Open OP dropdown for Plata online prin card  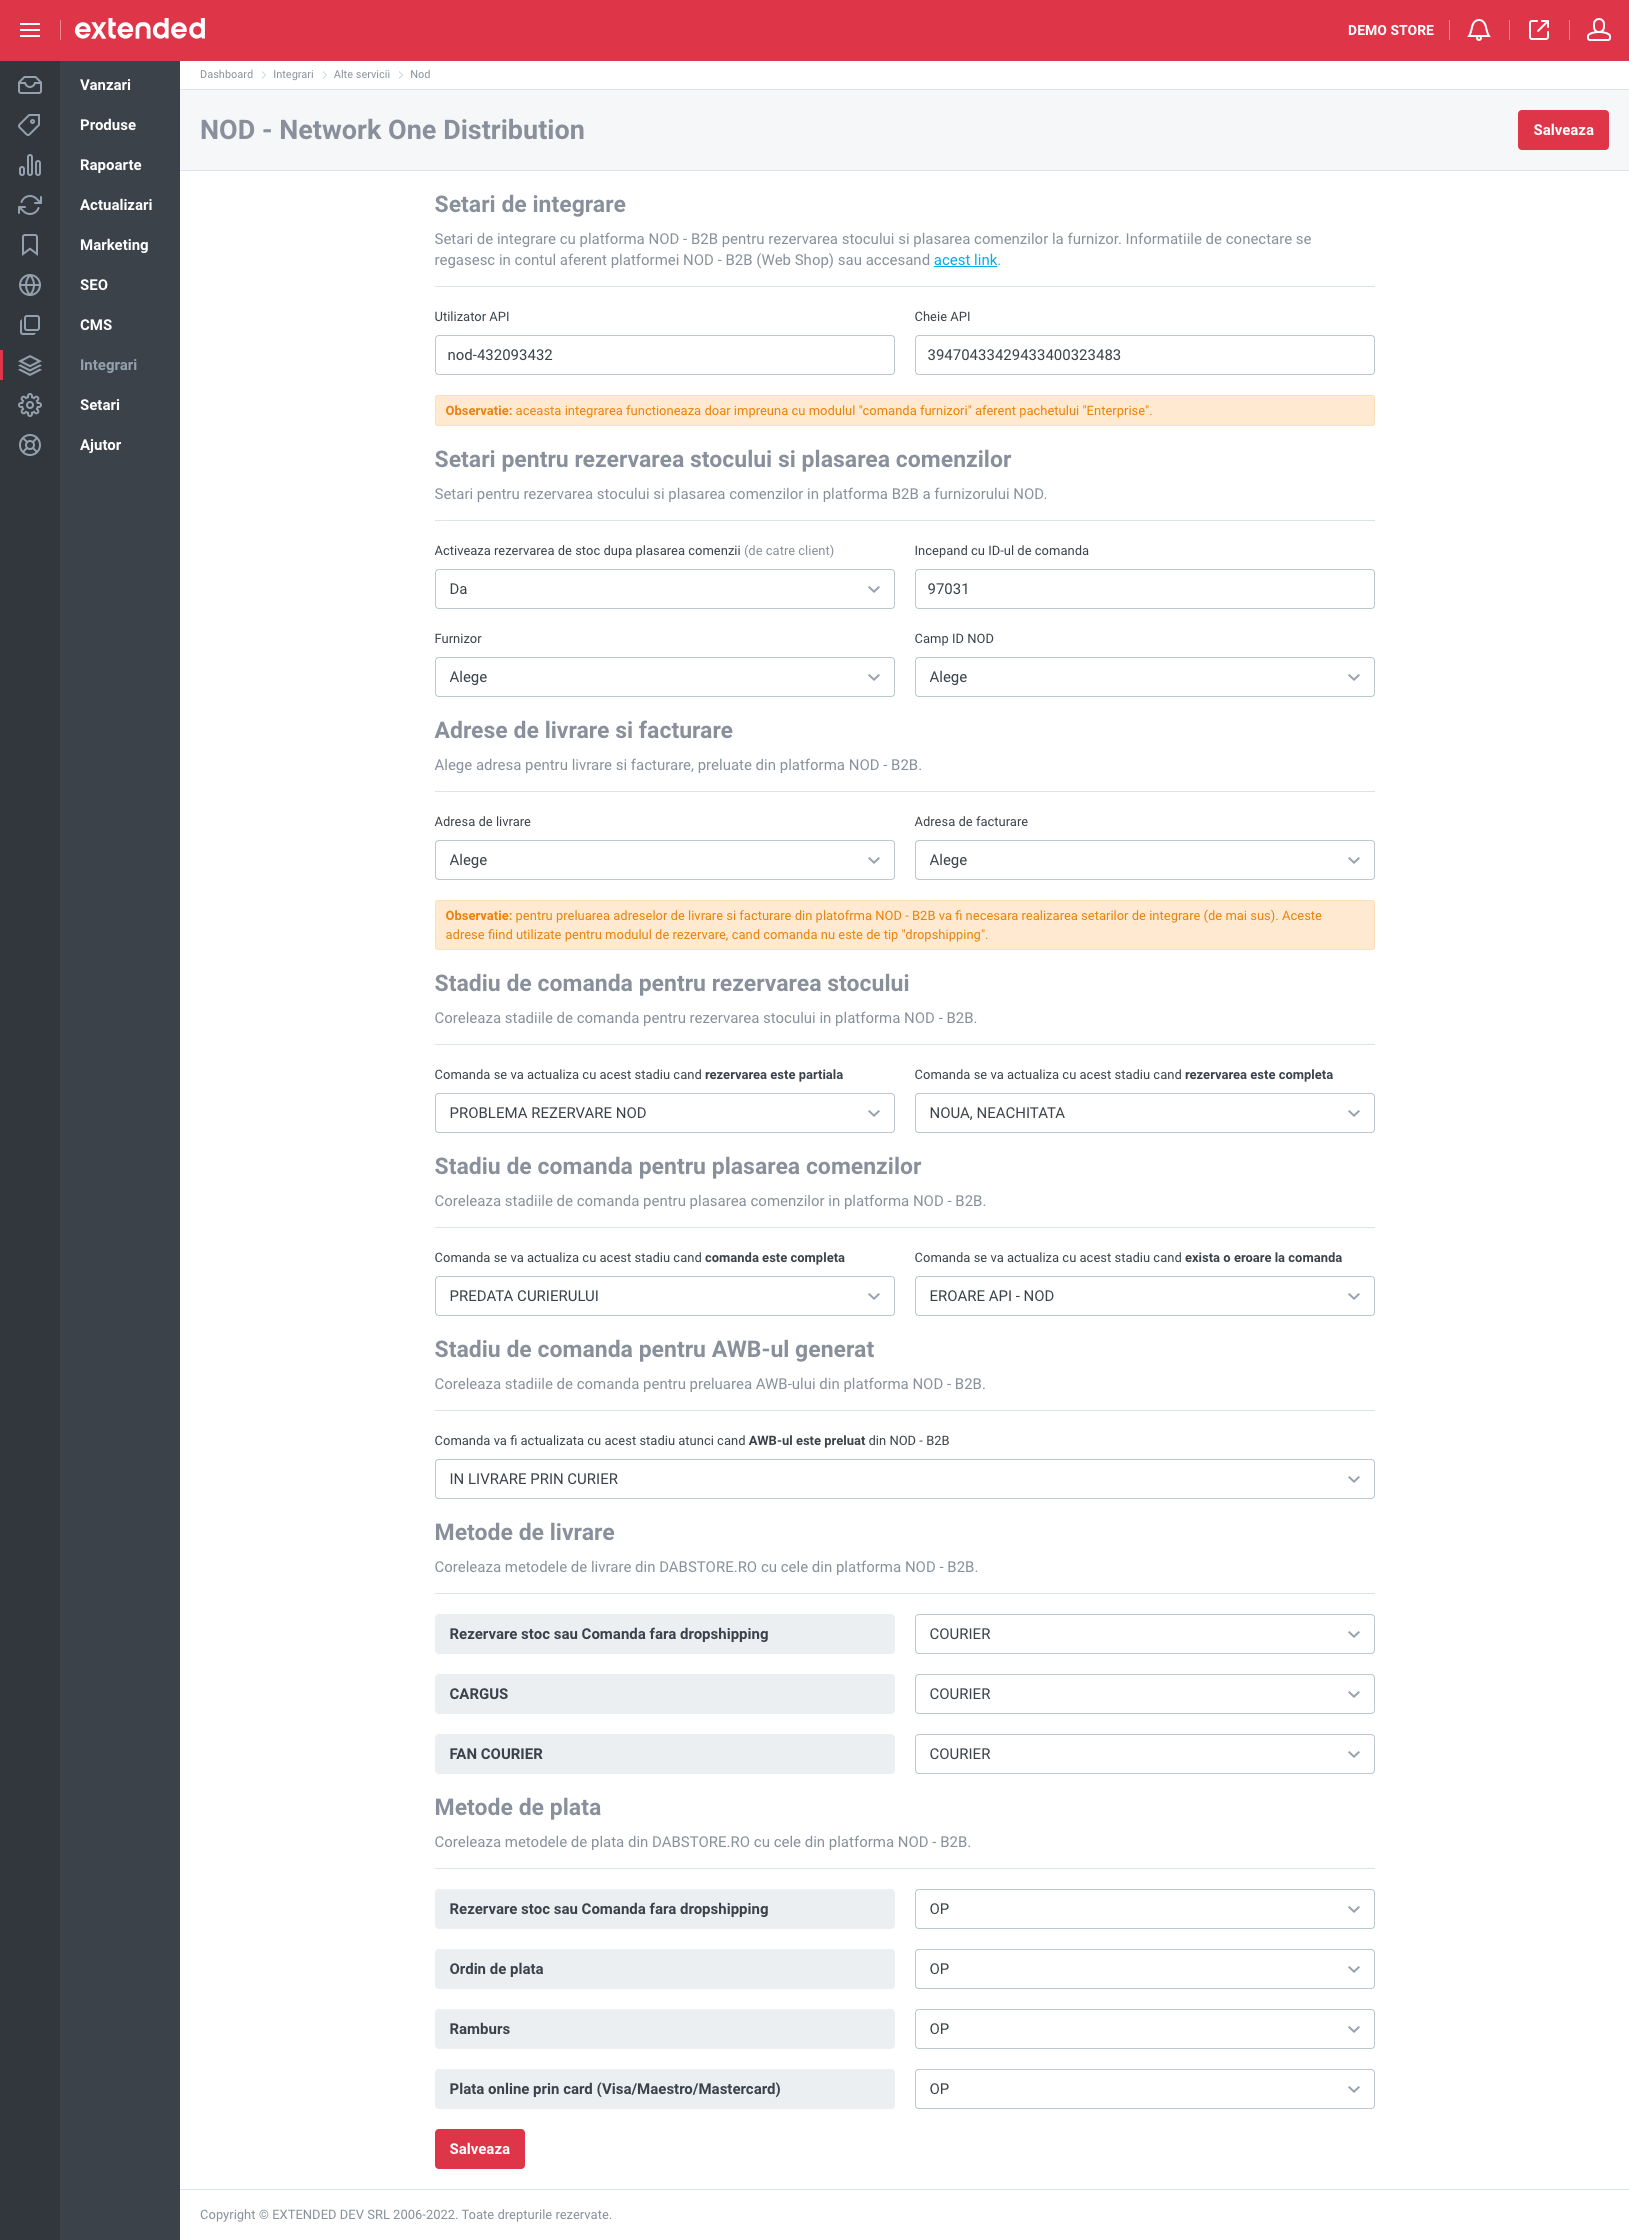tap(1144, 2089)
